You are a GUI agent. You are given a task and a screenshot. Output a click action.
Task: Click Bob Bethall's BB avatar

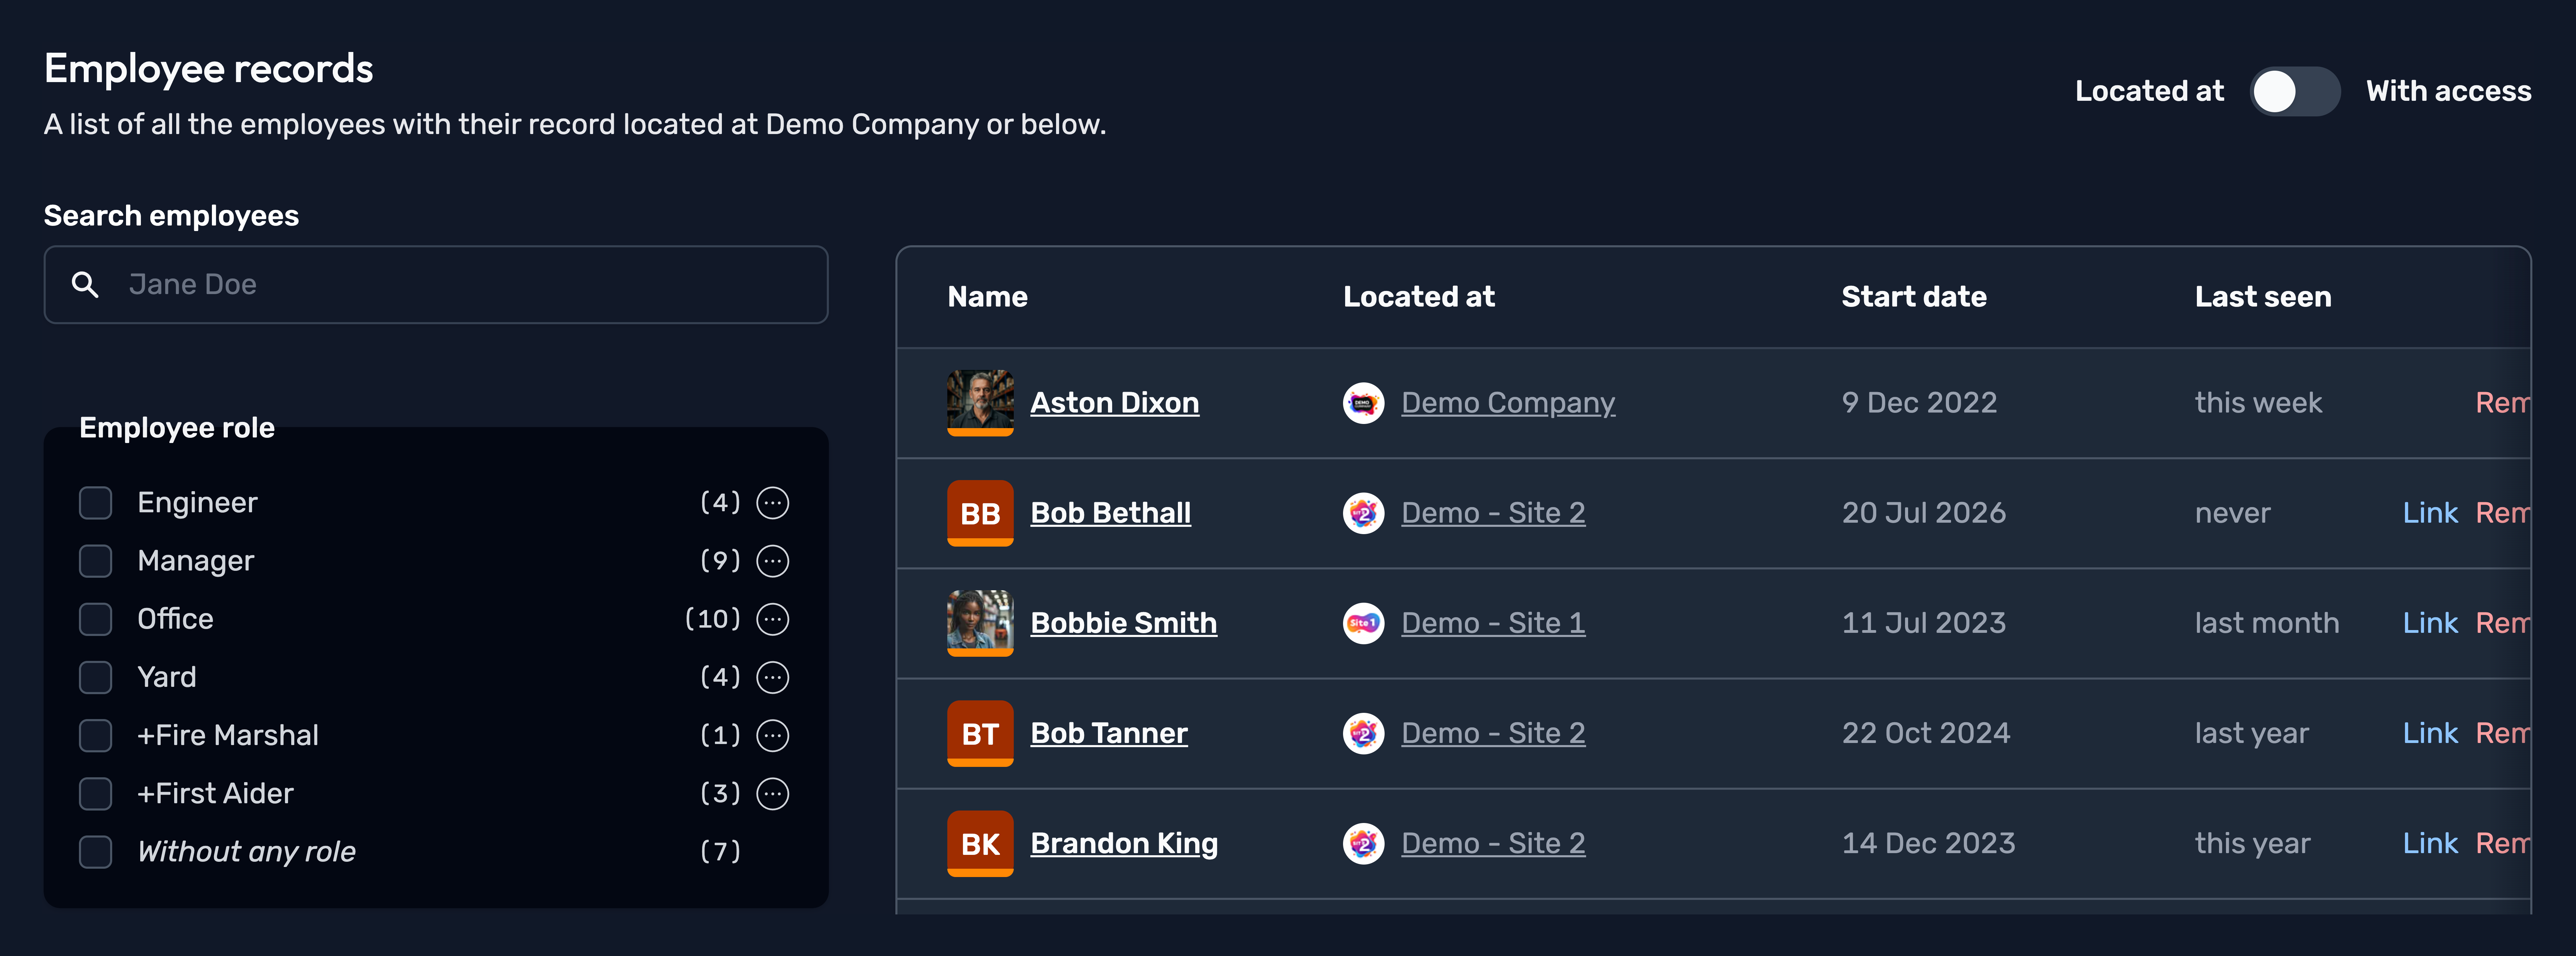tap(980, 513)
